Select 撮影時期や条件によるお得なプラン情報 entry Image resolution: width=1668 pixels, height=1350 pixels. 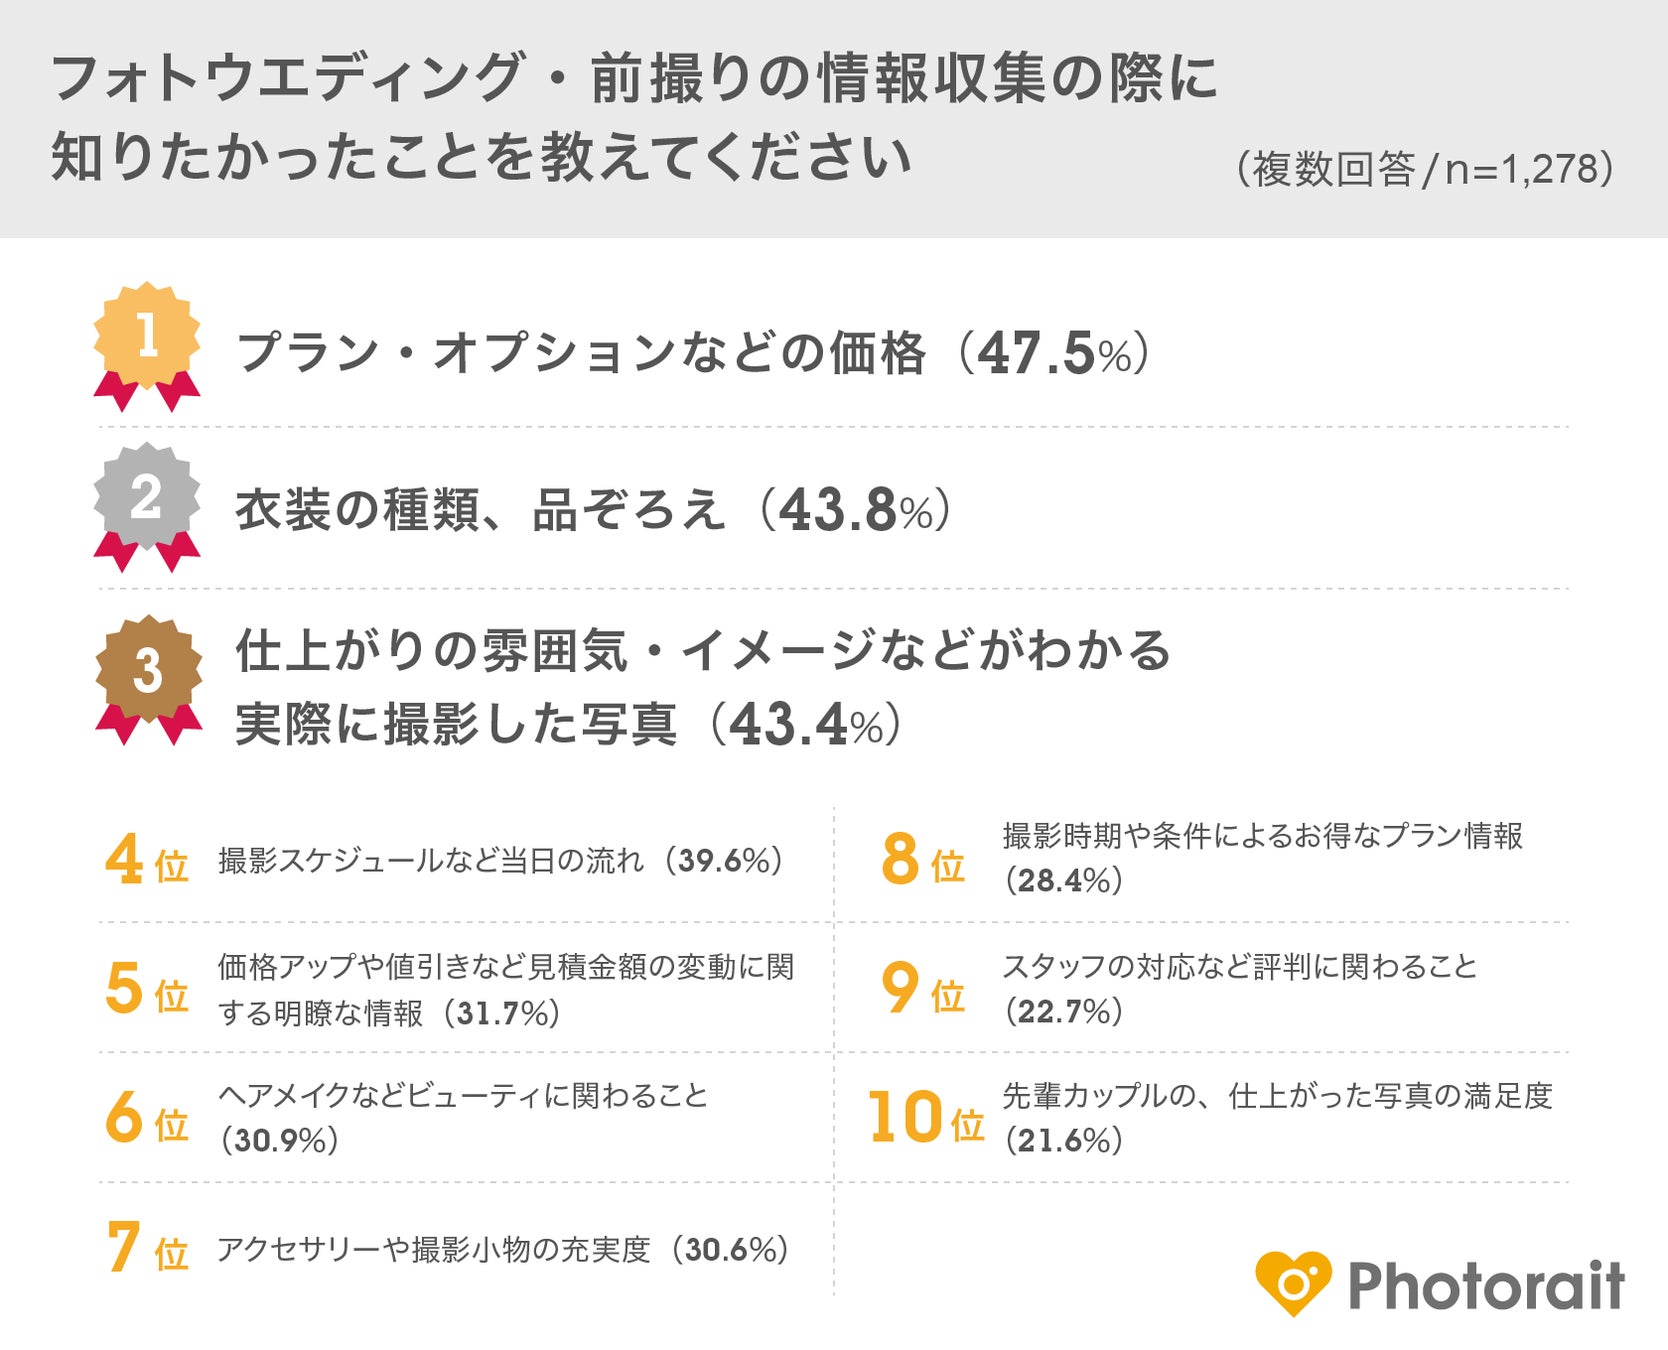tap(1262, 836)
